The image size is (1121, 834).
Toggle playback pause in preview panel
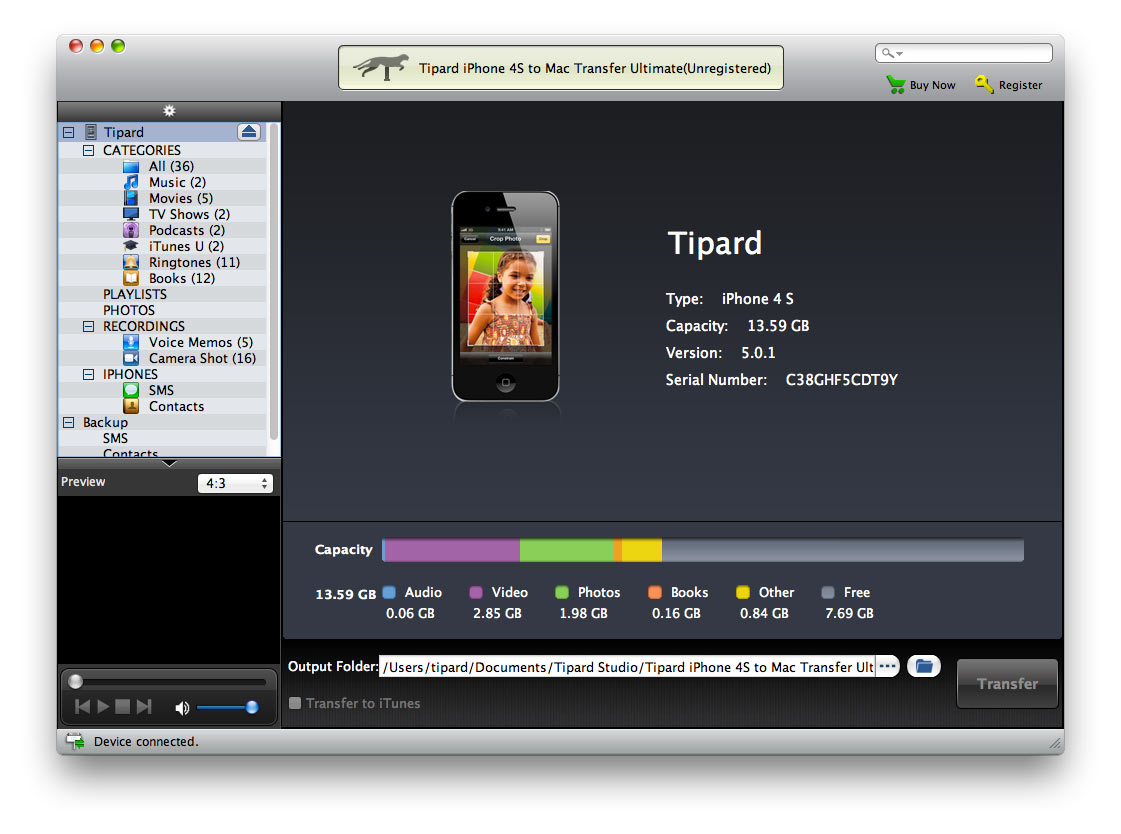[x=103, y=707]
